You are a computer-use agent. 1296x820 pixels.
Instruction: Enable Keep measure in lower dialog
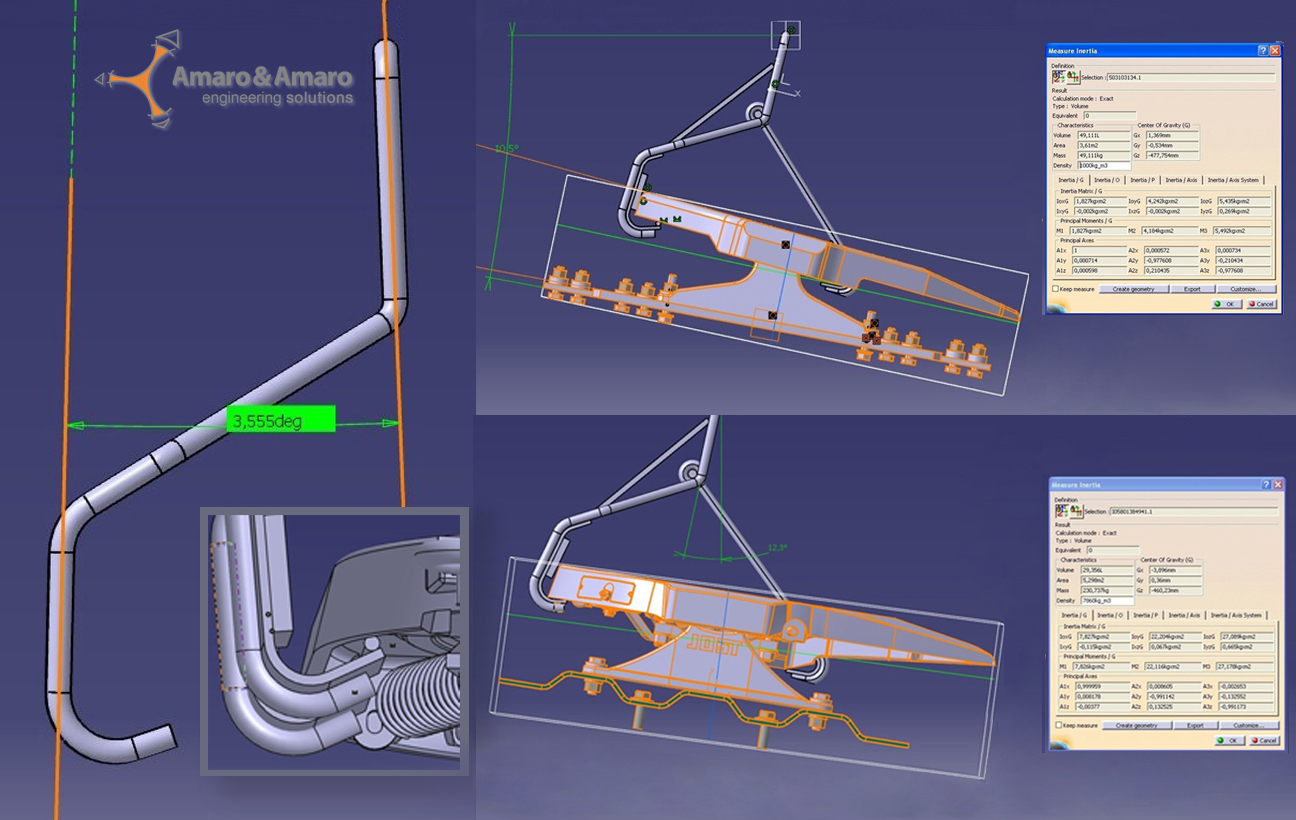[x=1059, y=726]
